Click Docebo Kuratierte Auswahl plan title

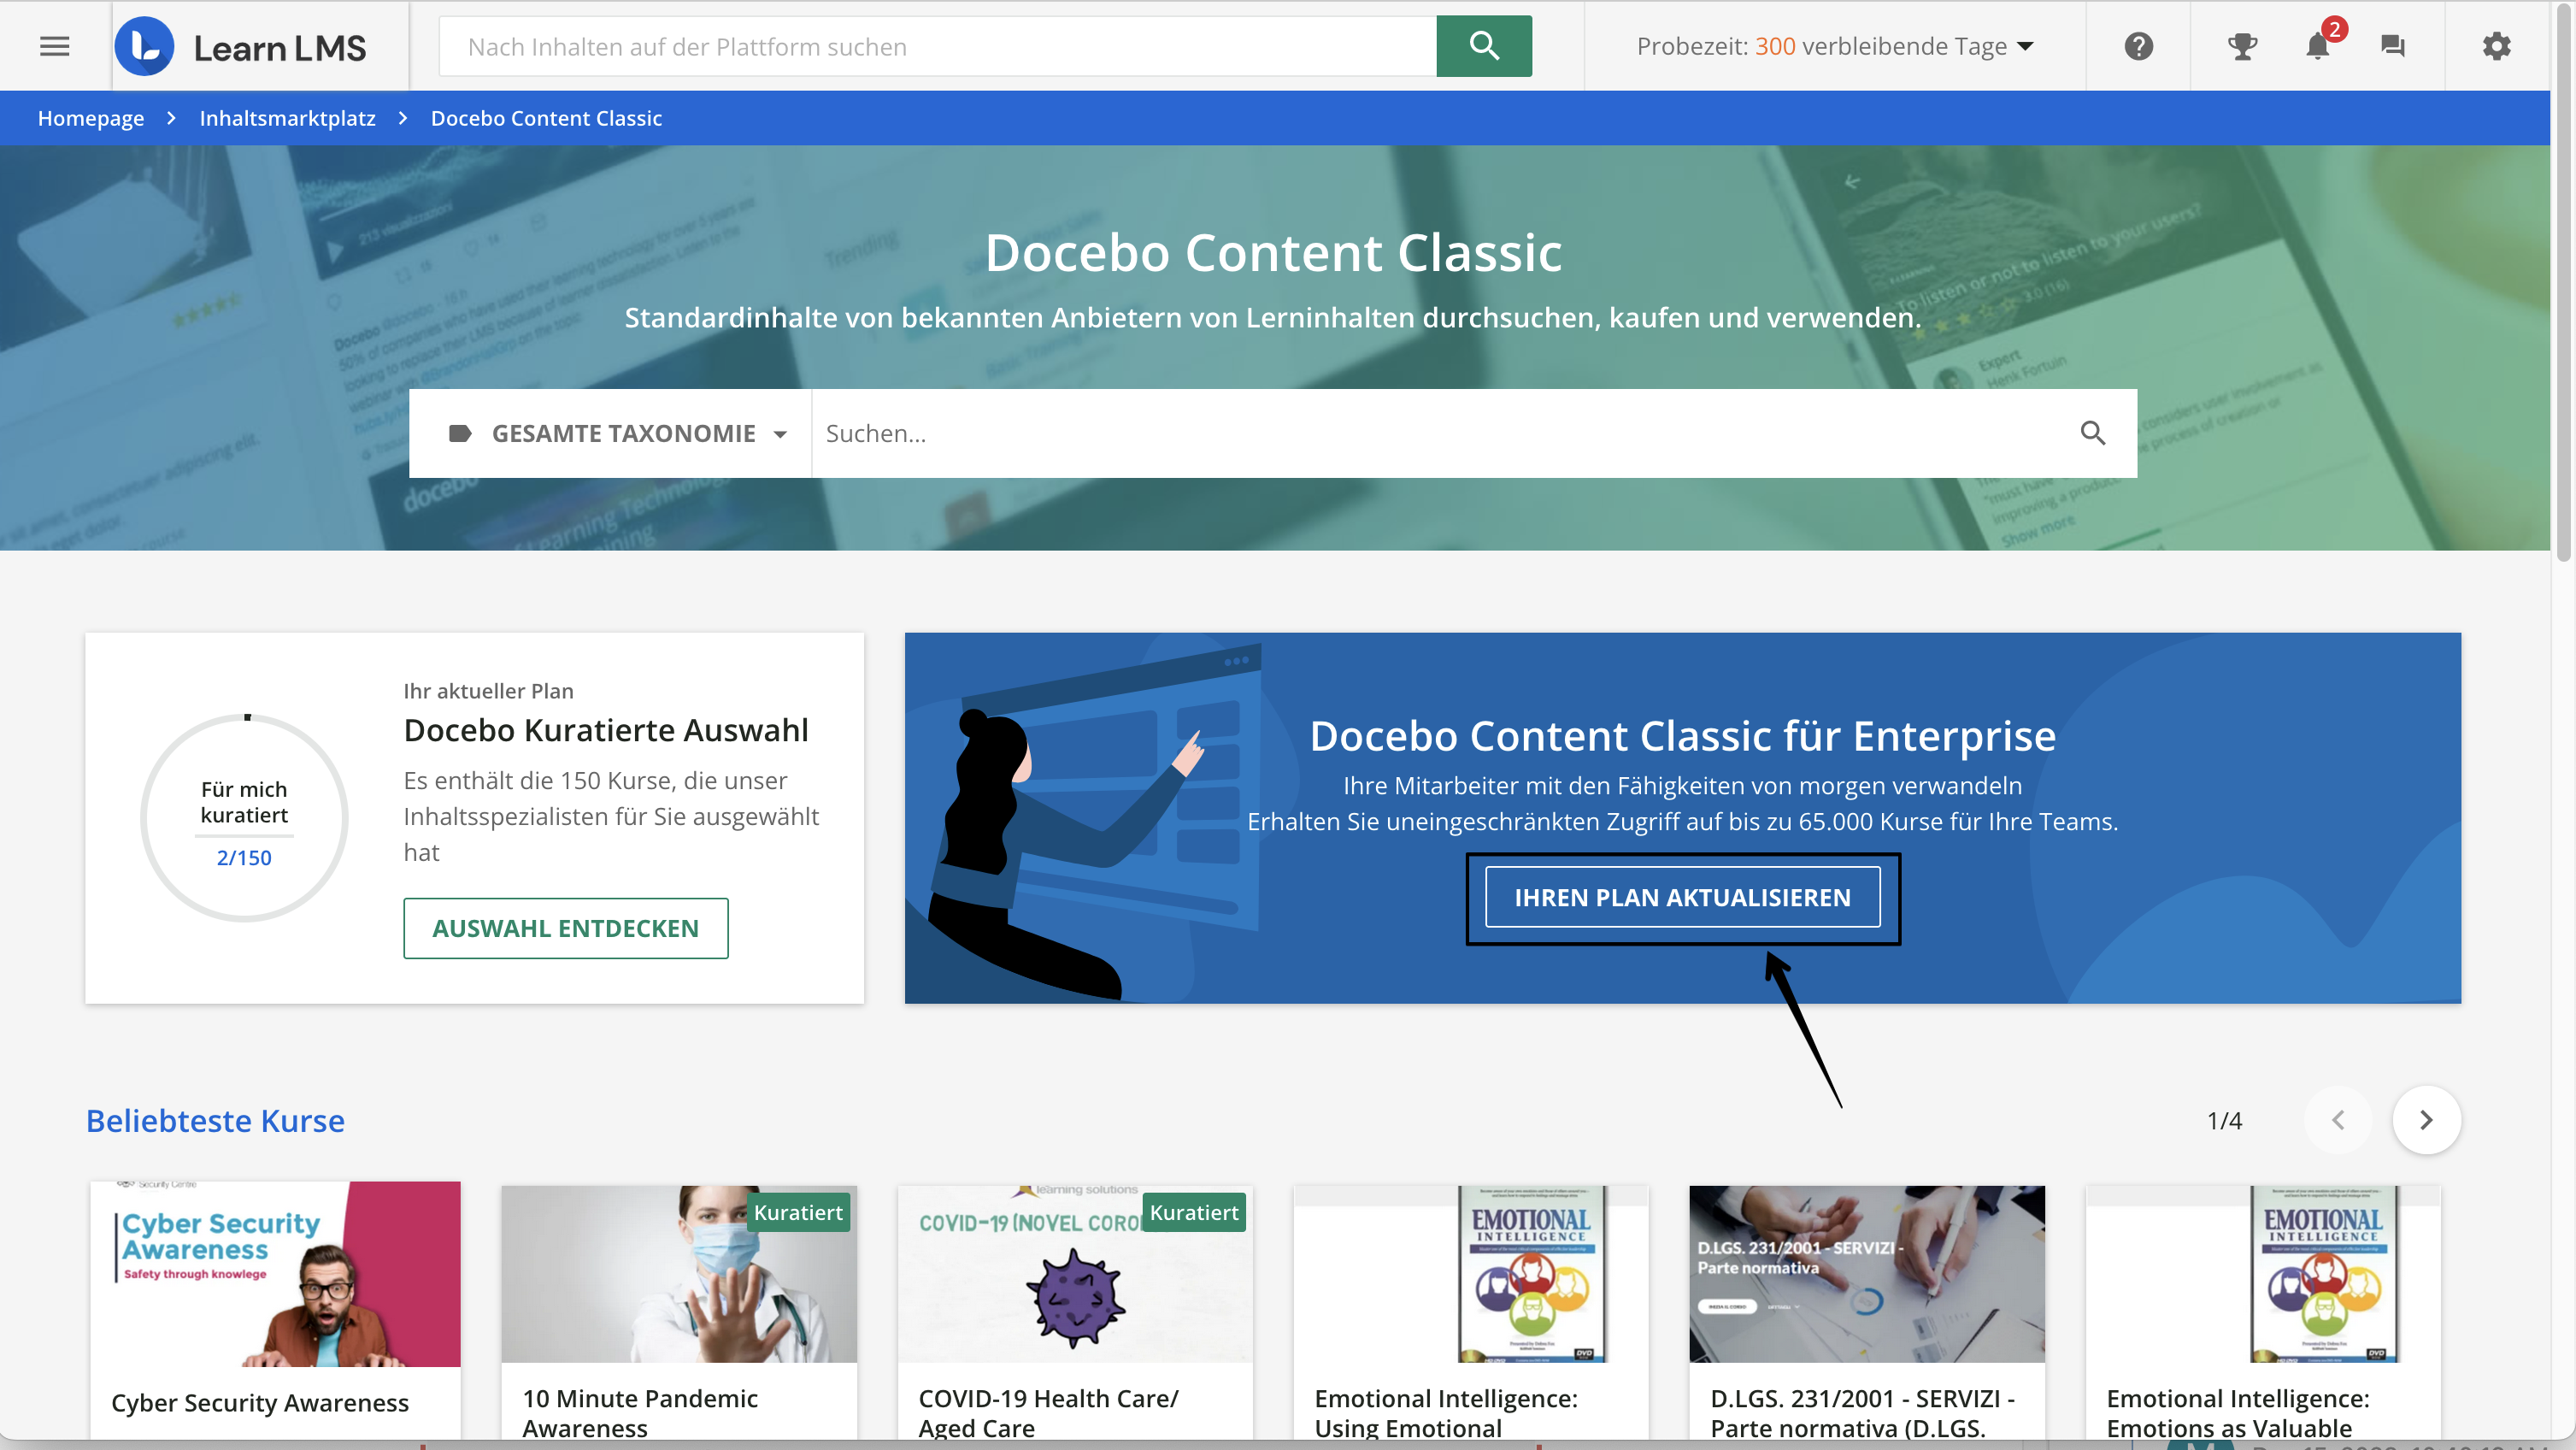(x=606, y=730)
